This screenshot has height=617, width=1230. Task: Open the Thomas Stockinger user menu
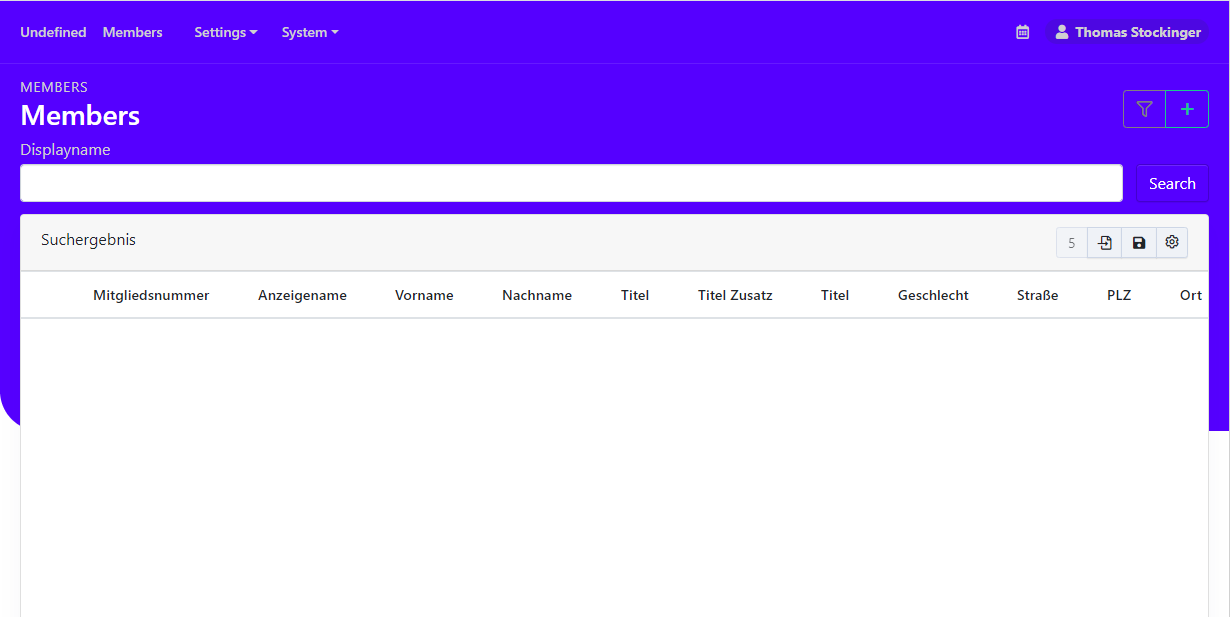coord(1127,32)
